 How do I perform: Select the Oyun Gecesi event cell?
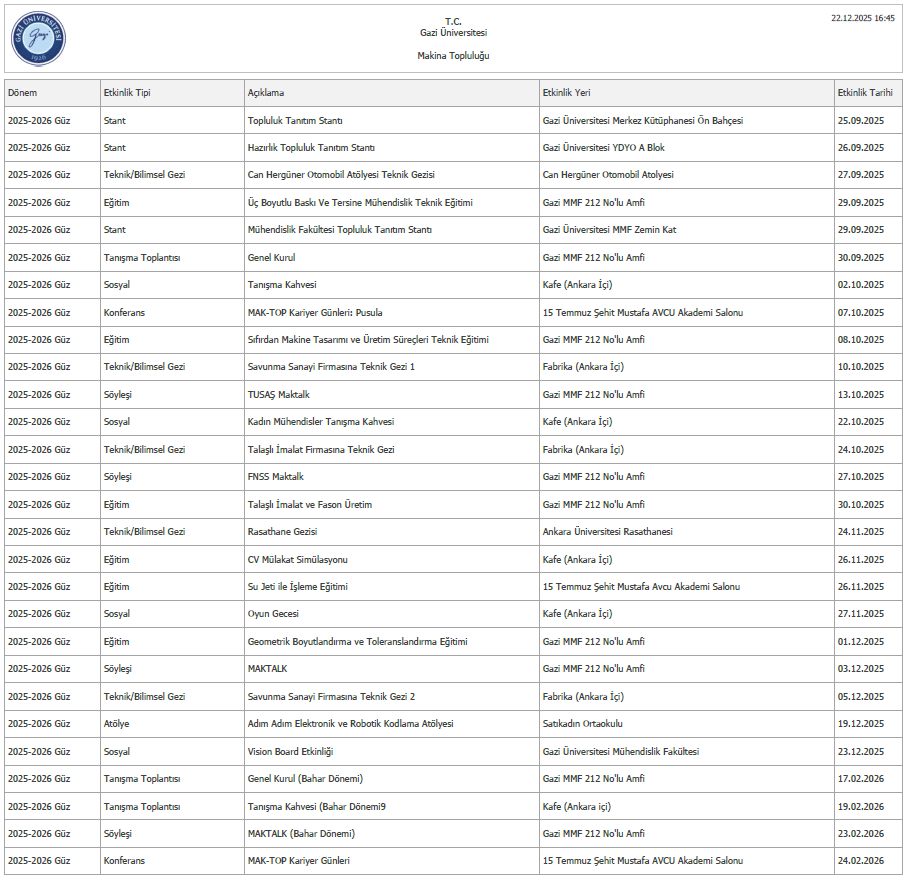click(x=273, y=614)
